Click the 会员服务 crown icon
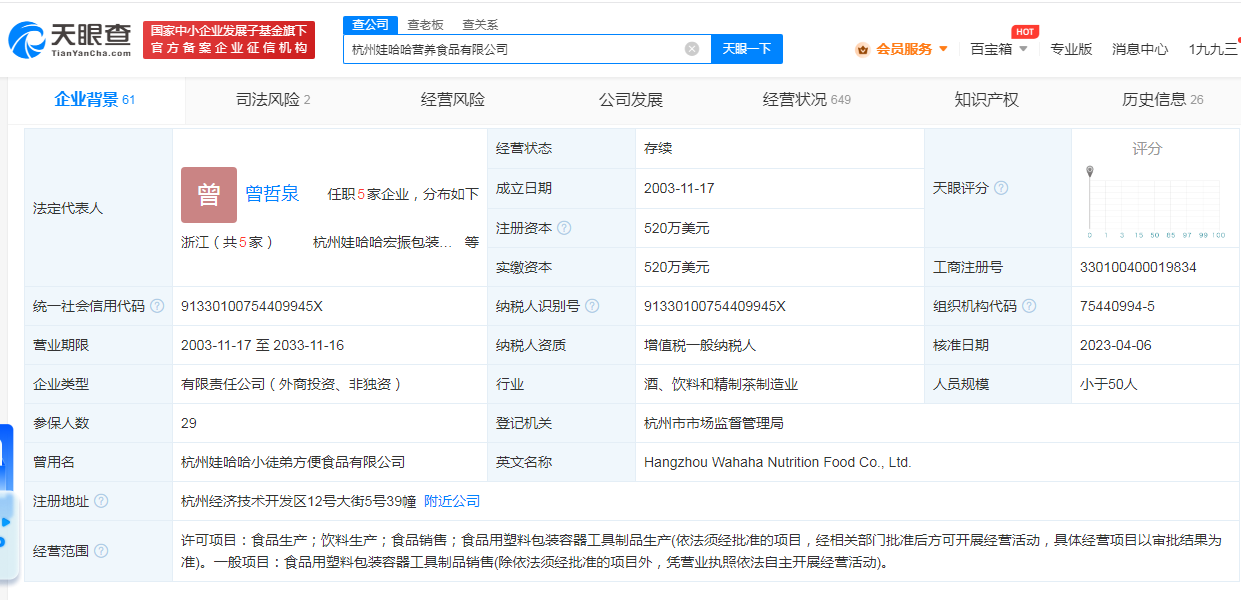The image size is (1241, 600). [862, 49]
